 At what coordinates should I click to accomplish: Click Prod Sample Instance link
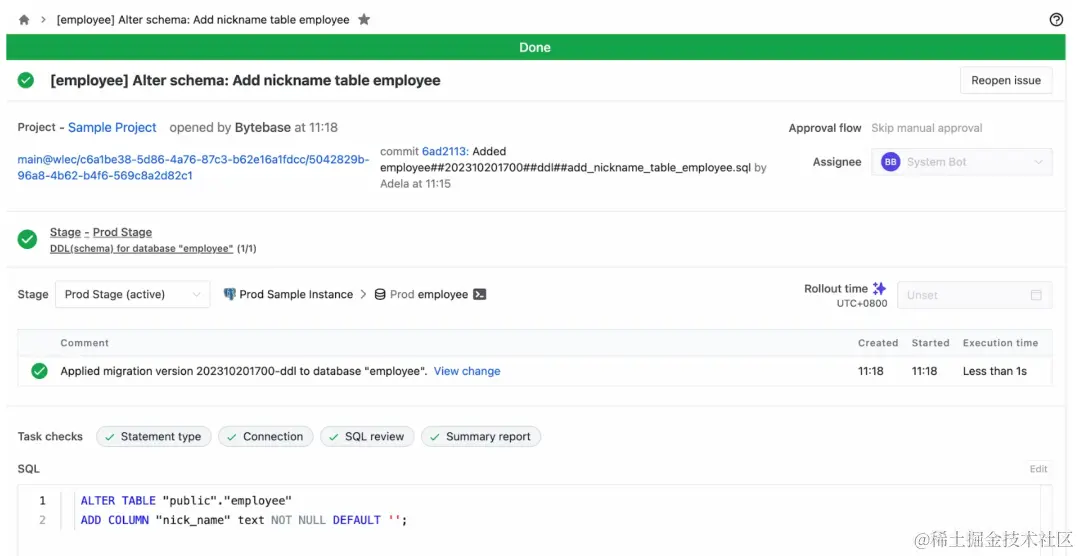click(x=296, y=294)
